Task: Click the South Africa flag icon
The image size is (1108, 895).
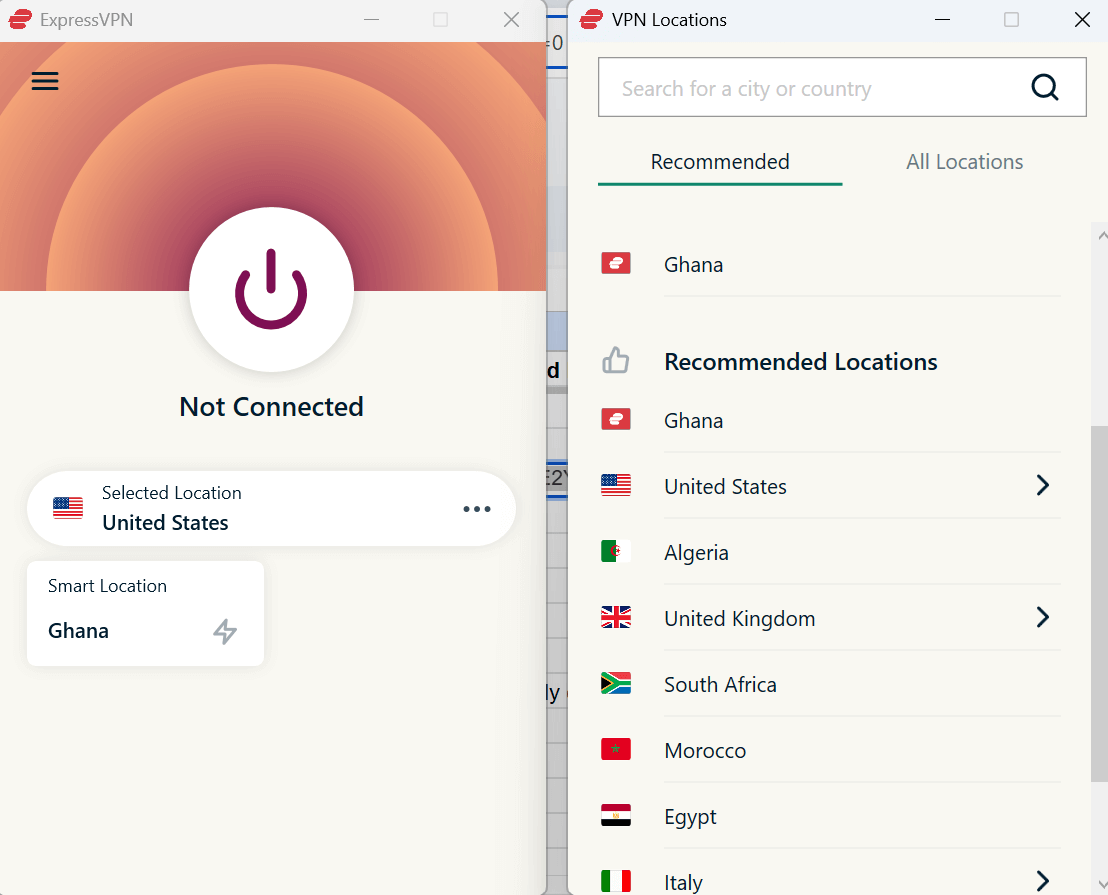Action: tap(615, 683)
